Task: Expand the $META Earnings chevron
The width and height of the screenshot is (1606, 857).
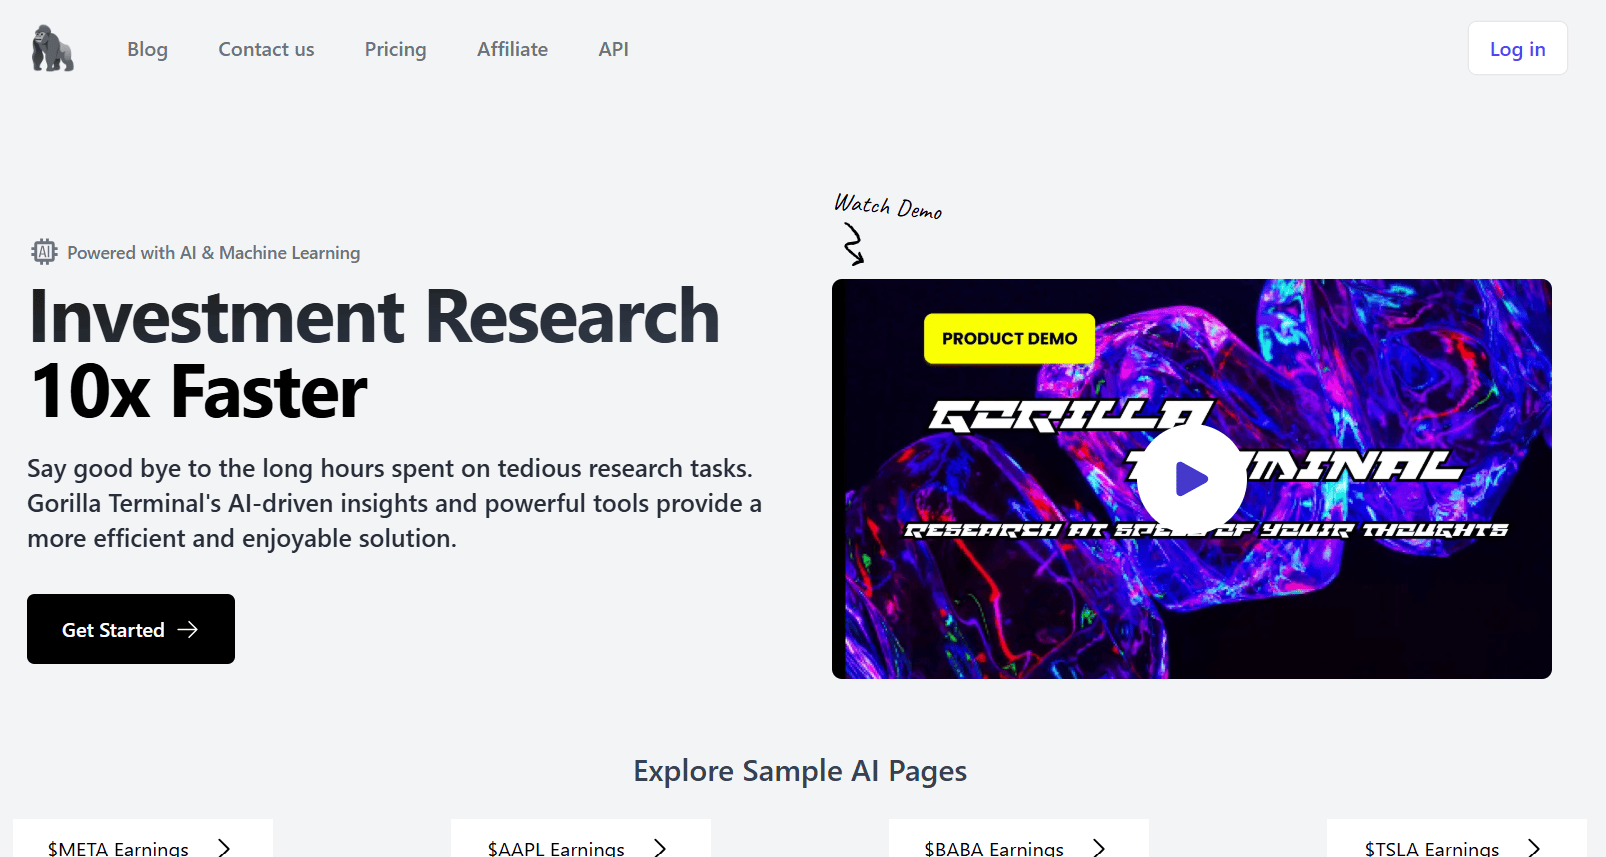Action: (x=224, y=848)
